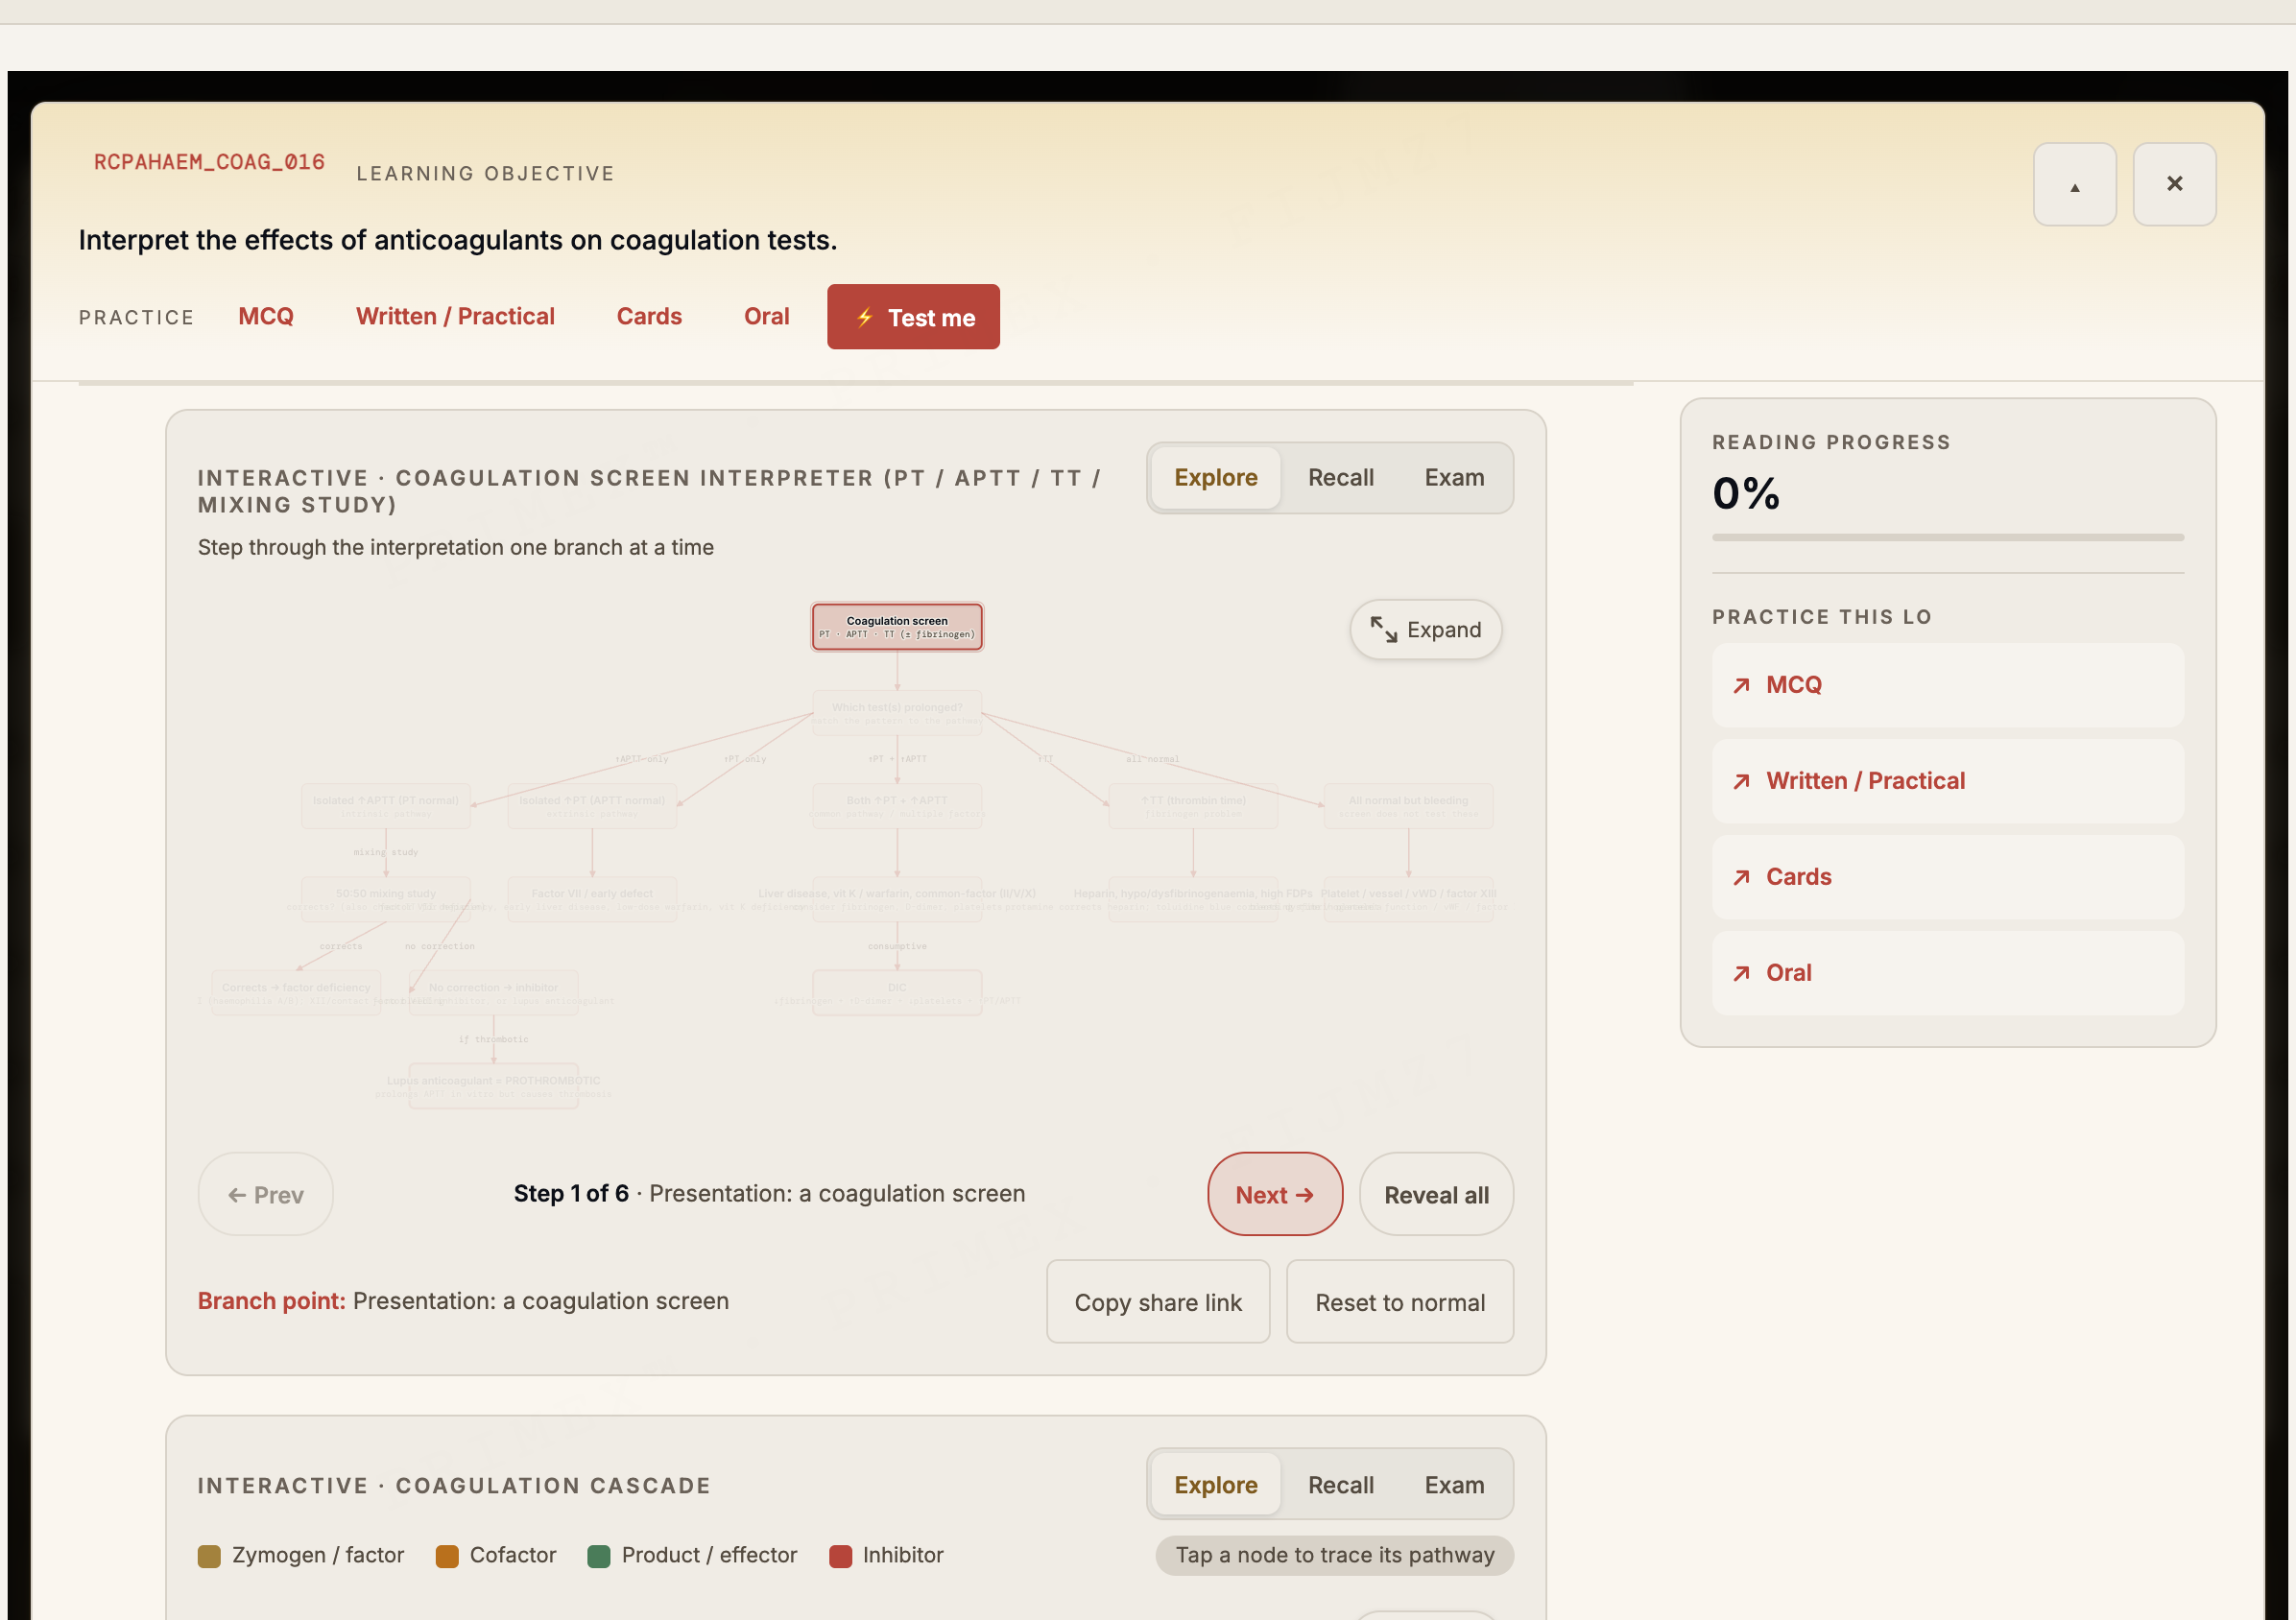Click the Cofactor legend swatch
The height and width of the screenshot is (1620, 2296).
pyautogui.click(x=447, y=1556)
